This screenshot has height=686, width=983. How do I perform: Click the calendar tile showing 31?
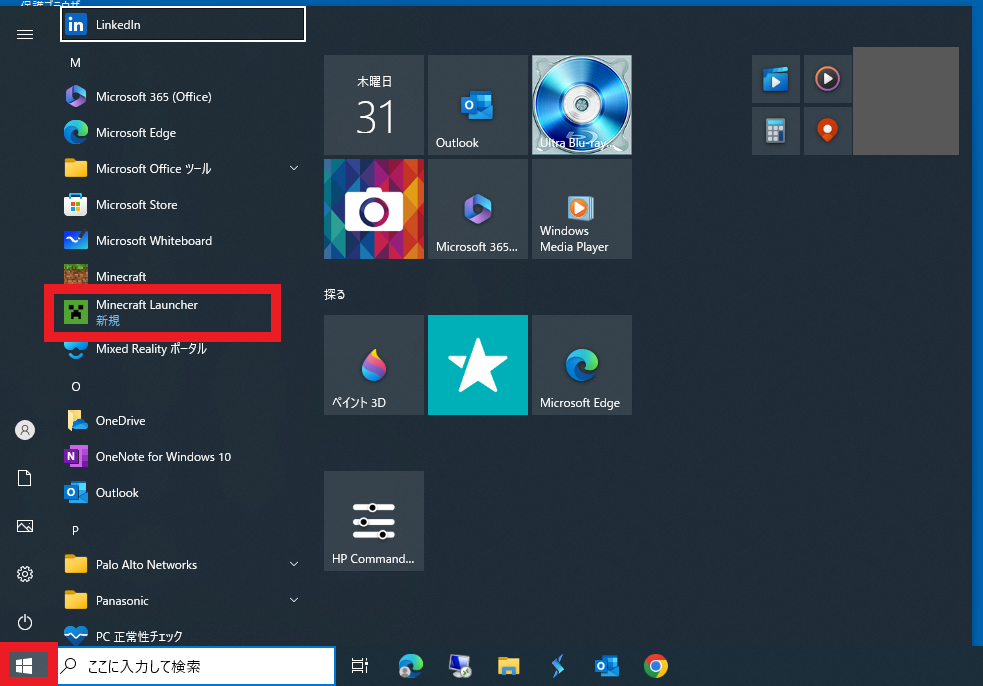tap(374, 105)
